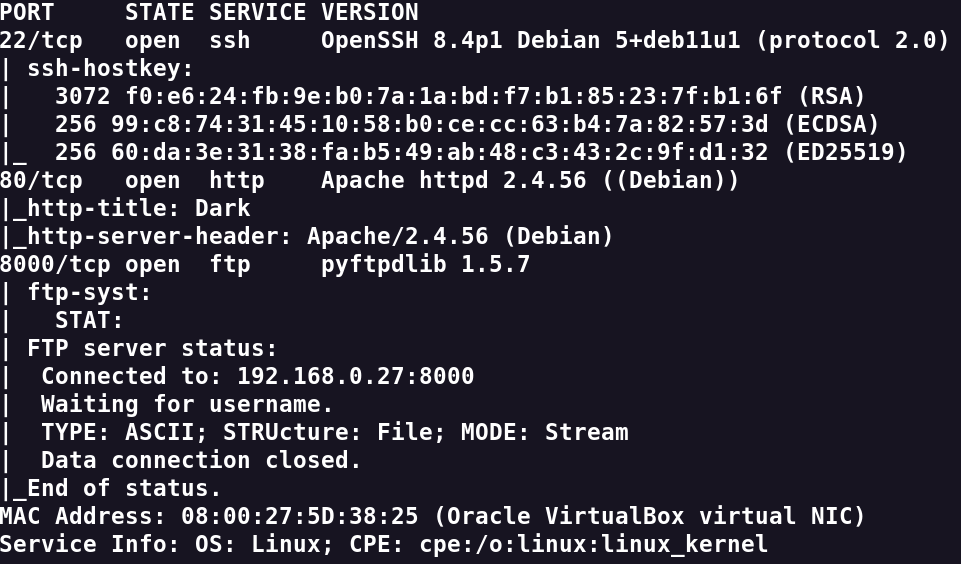Click the RSA 3072 host key fingerprint
Screen dimensions: 961x564
click(454, 96)
